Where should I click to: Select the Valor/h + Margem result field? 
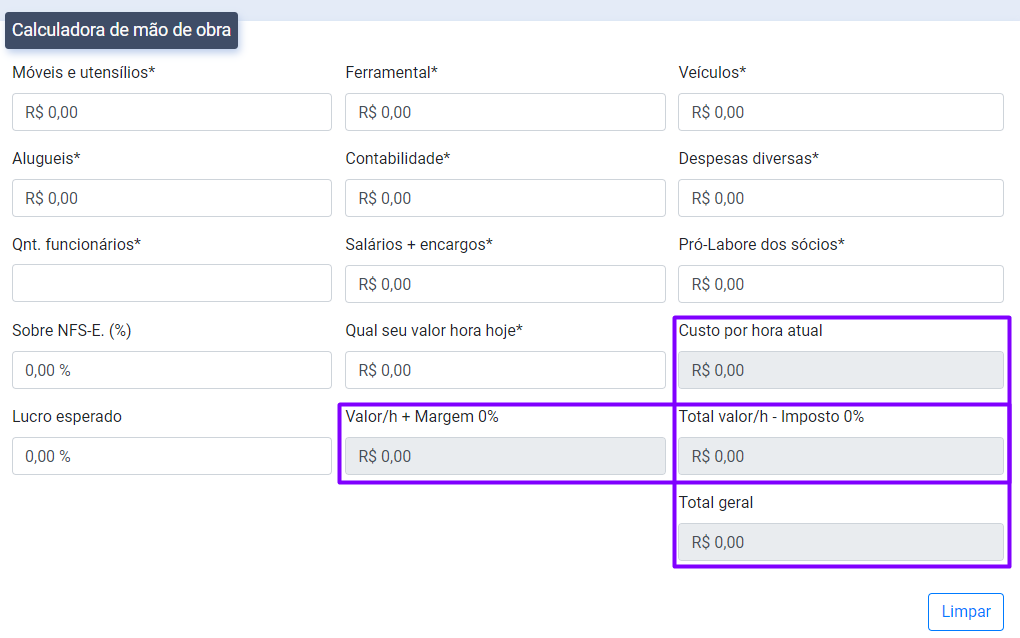[505, 456]
